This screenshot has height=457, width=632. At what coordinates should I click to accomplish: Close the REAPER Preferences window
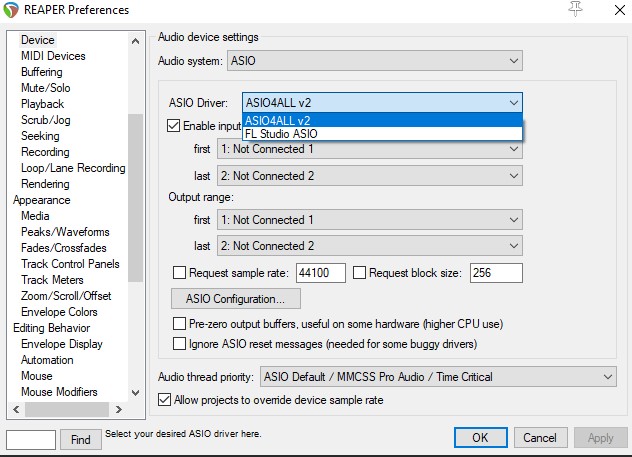click(613, 10)
